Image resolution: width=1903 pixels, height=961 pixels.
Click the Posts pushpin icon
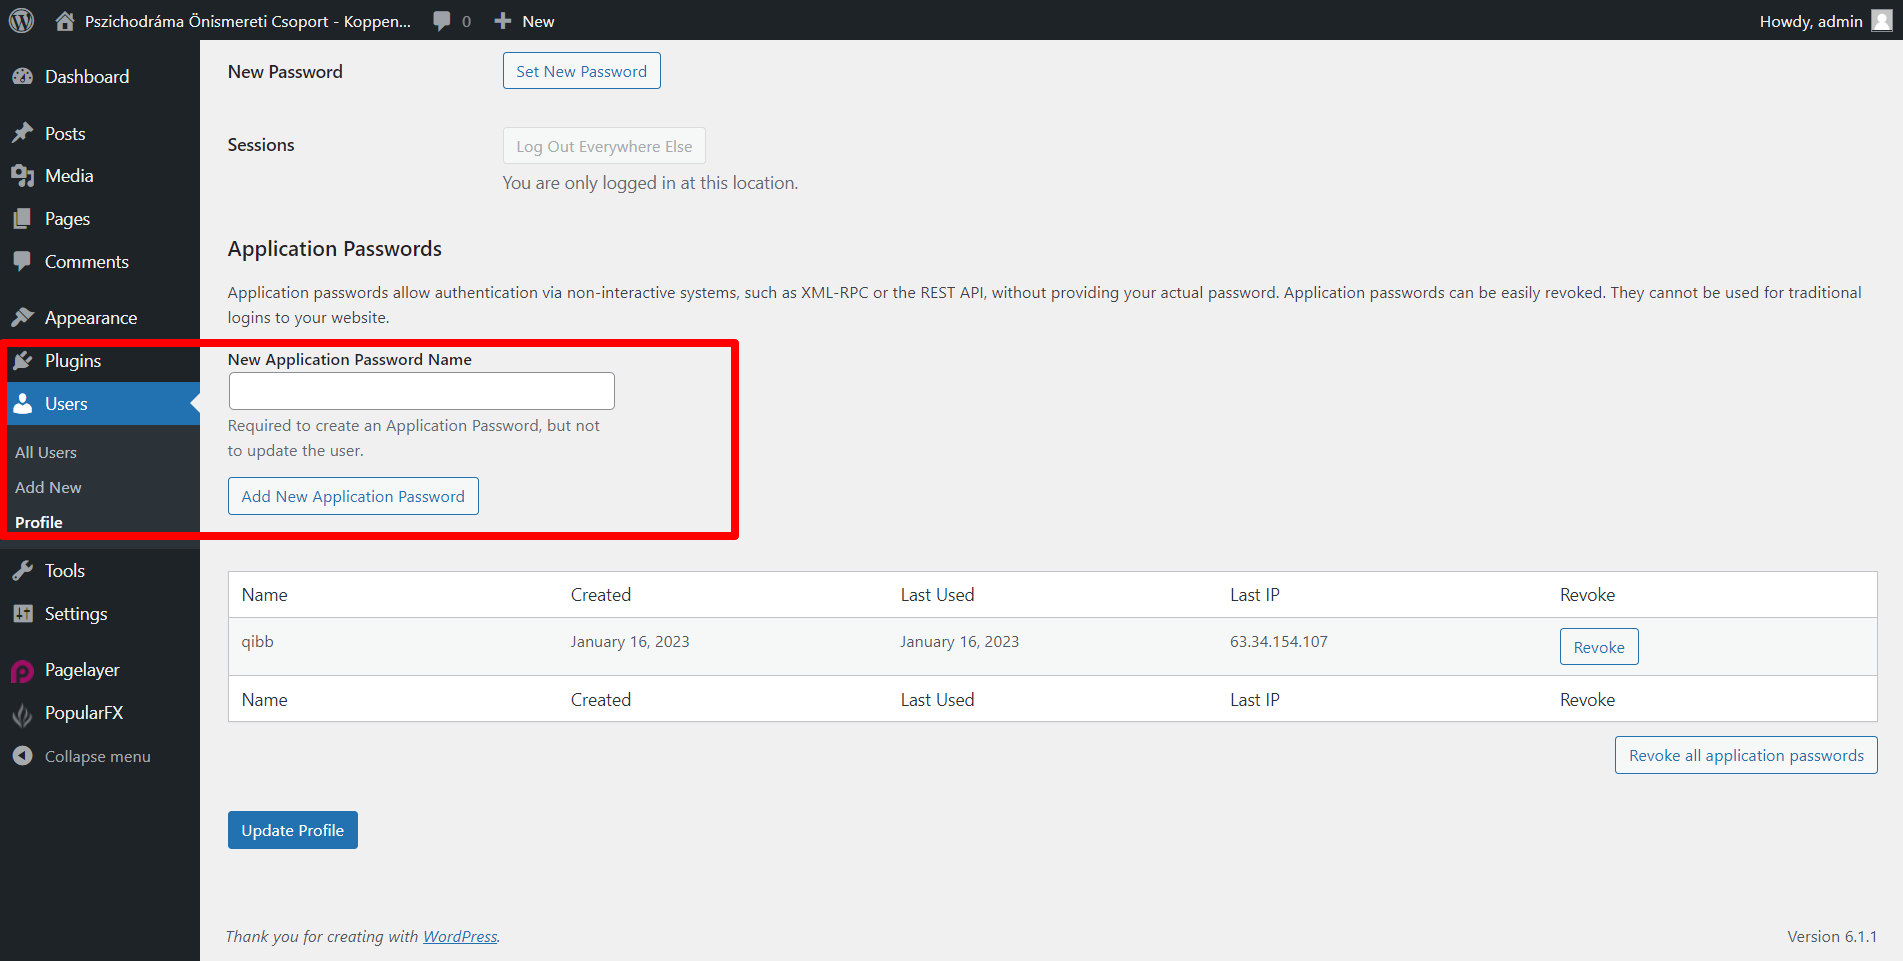[23, 133]
